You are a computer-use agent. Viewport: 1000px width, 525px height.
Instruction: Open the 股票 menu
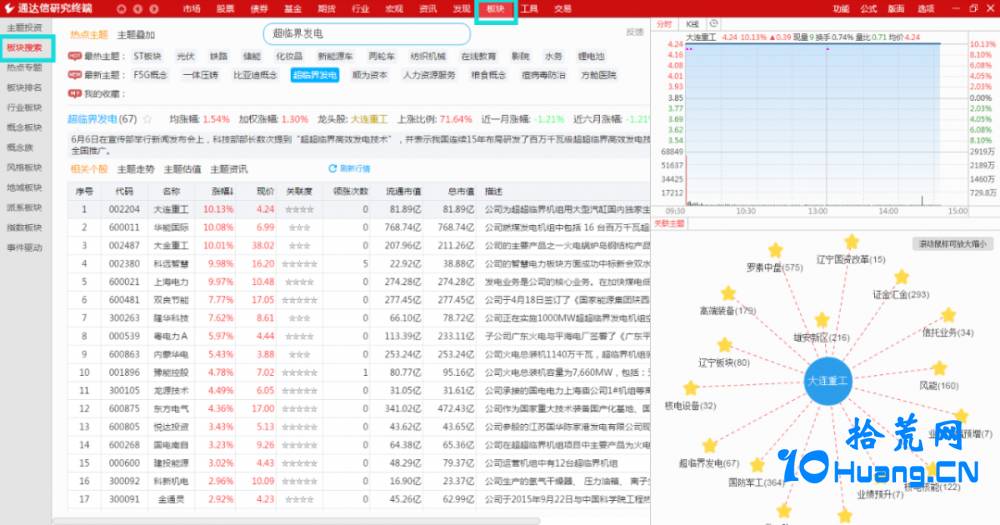tap(225, 9)
